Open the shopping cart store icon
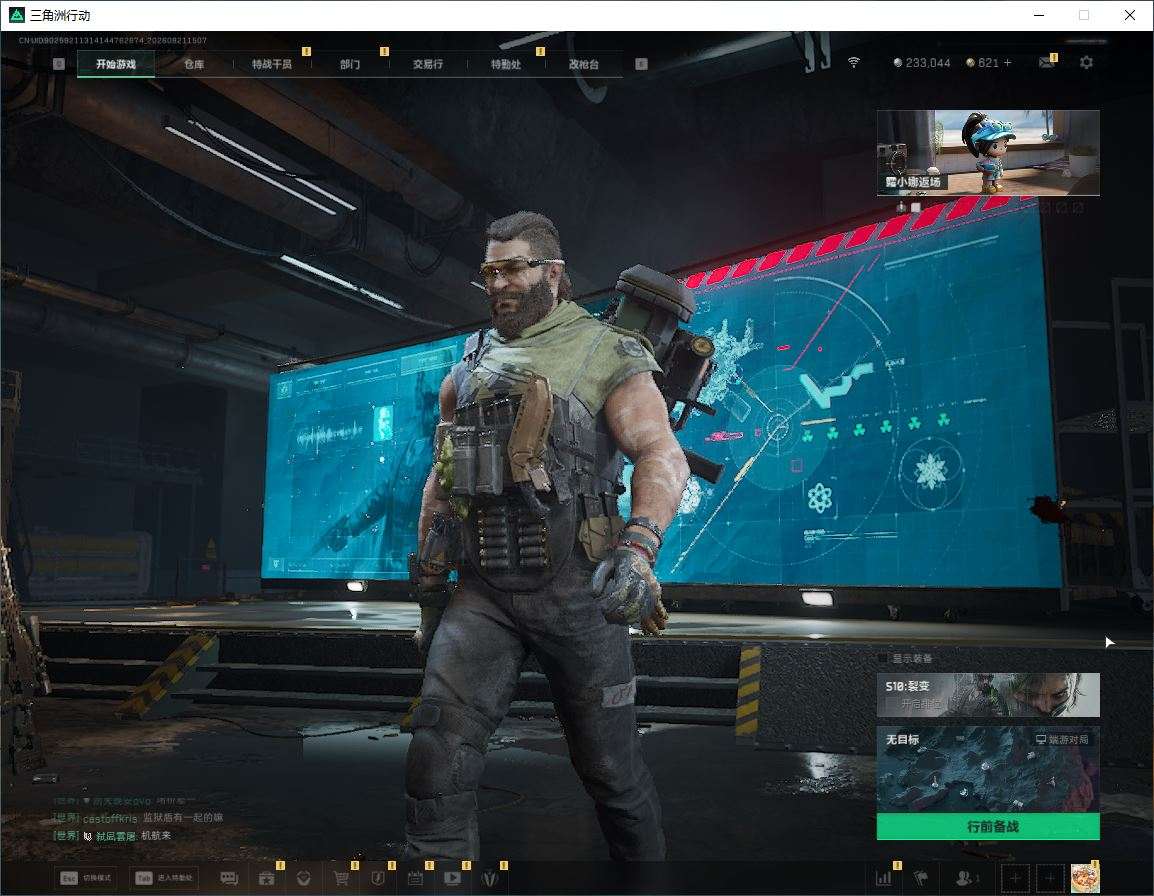Screen dimensions: 1154x896 coord(341,878)
